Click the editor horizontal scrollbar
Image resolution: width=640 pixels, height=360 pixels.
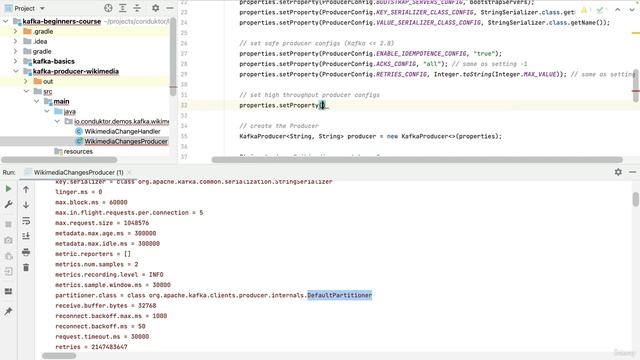point(417,160)
